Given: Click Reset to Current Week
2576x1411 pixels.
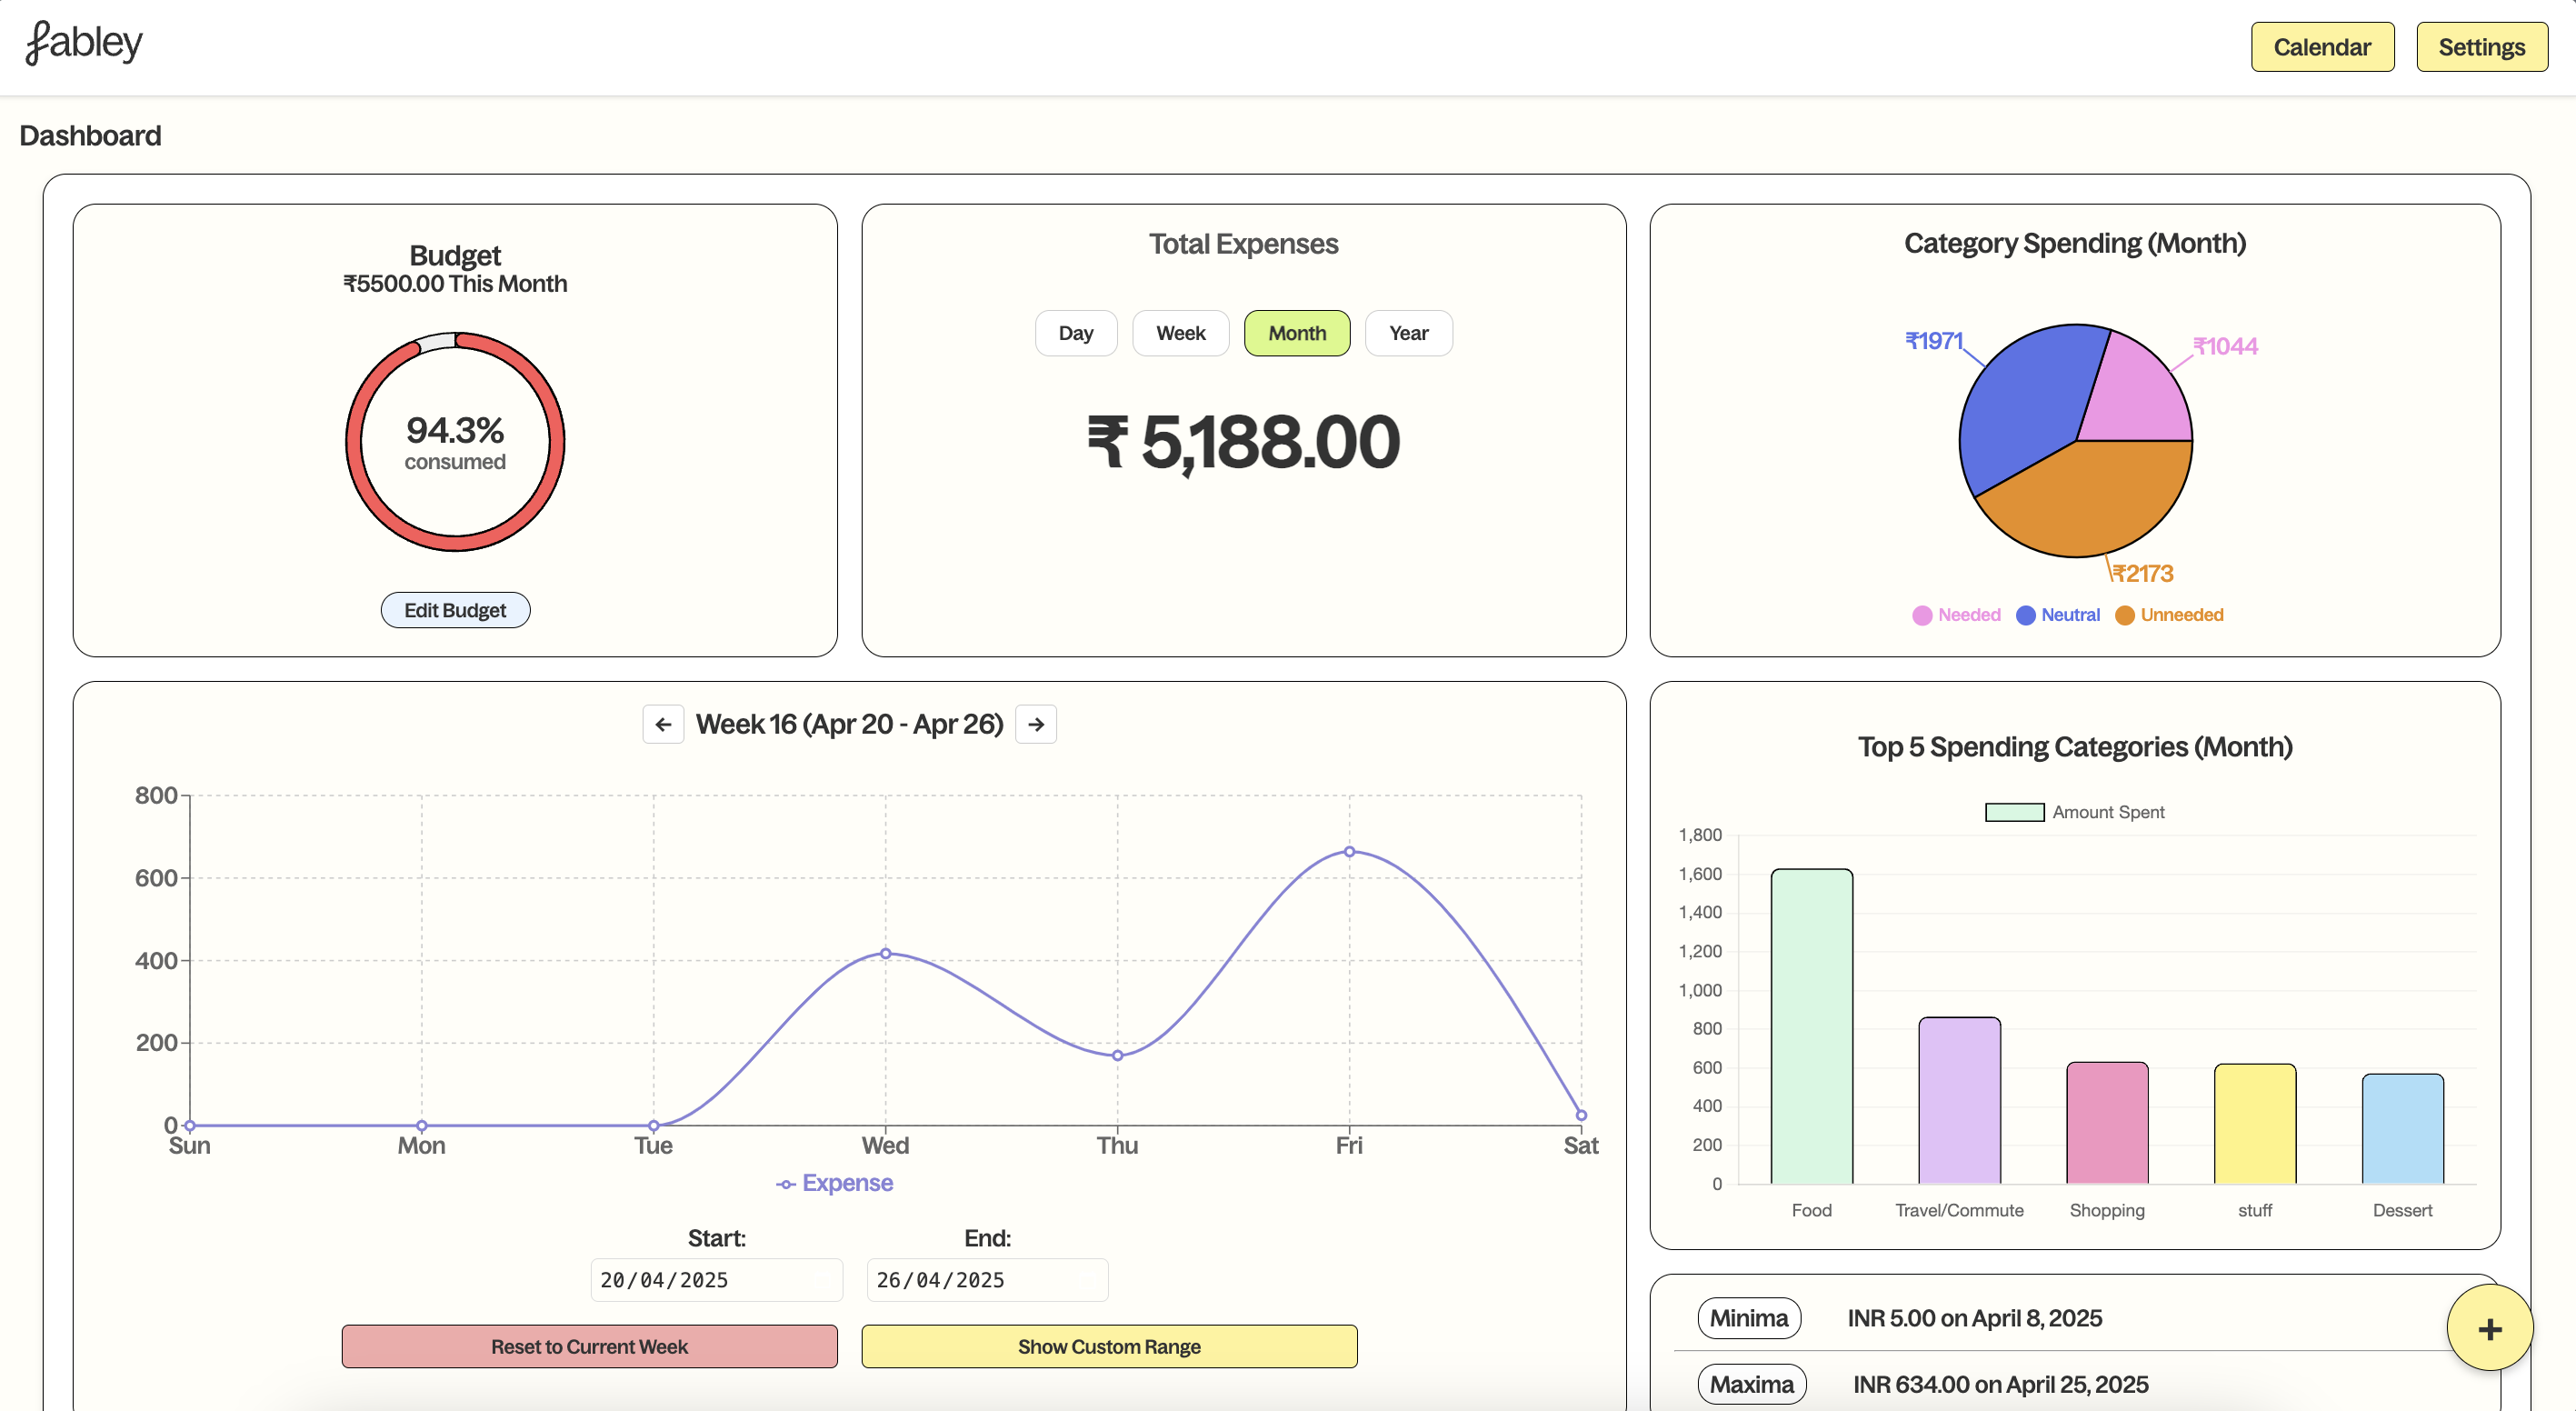Looking at the screenshot, I should [589, 1346].
